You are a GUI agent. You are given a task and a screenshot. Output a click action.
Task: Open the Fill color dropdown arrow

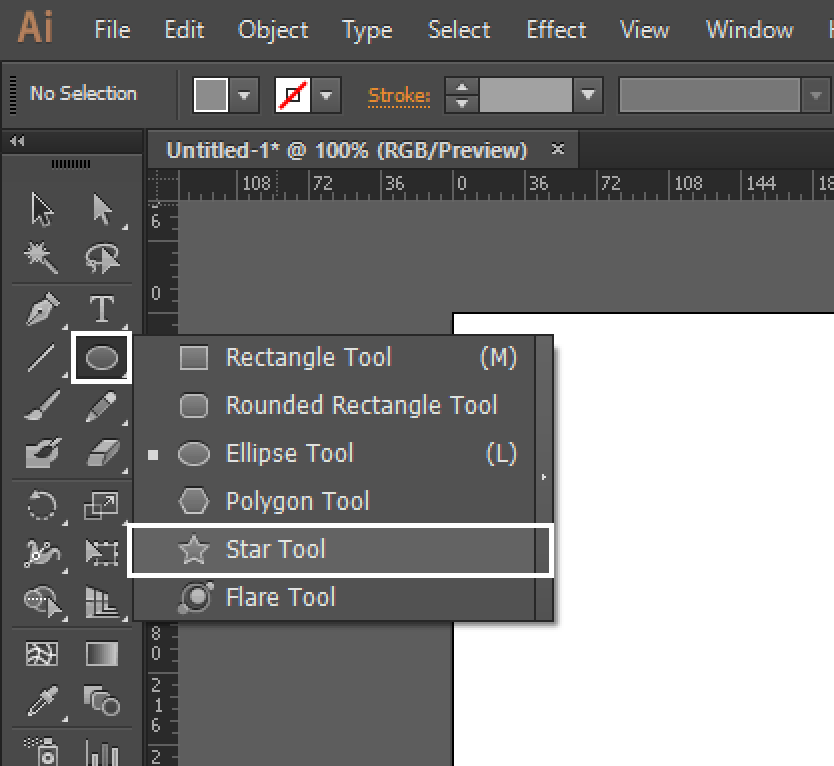244,95
